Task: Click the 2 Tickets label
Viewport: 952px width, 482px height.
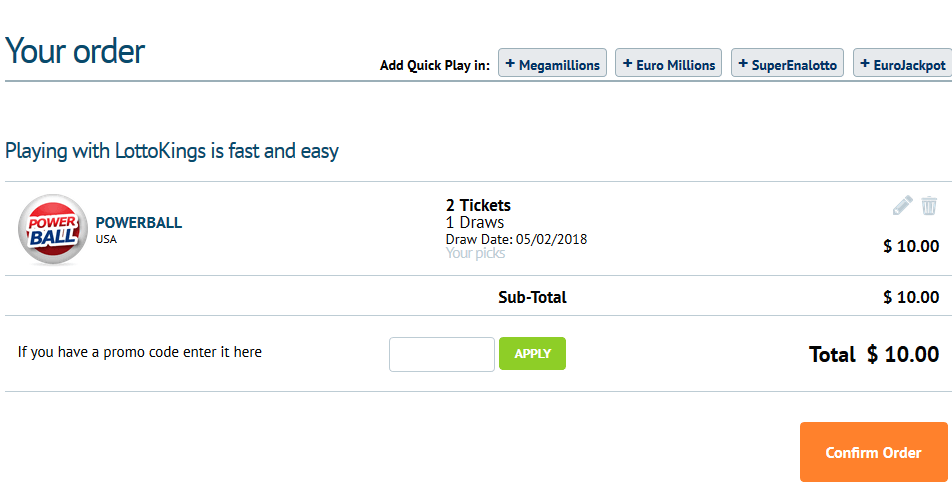Action: [x=478, y=205]
